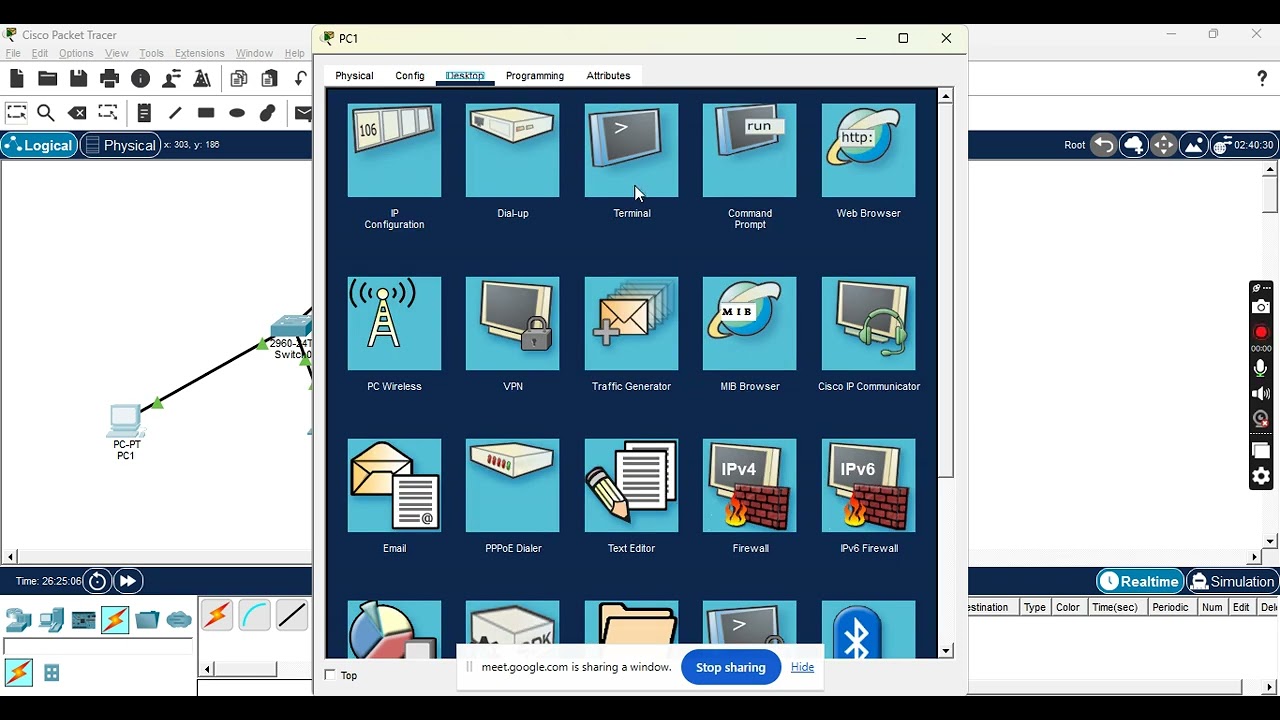This screenshot has height=720, width=1280.
Task: Open the PPPoE Dialer app
Action: (x=512, y=485)
